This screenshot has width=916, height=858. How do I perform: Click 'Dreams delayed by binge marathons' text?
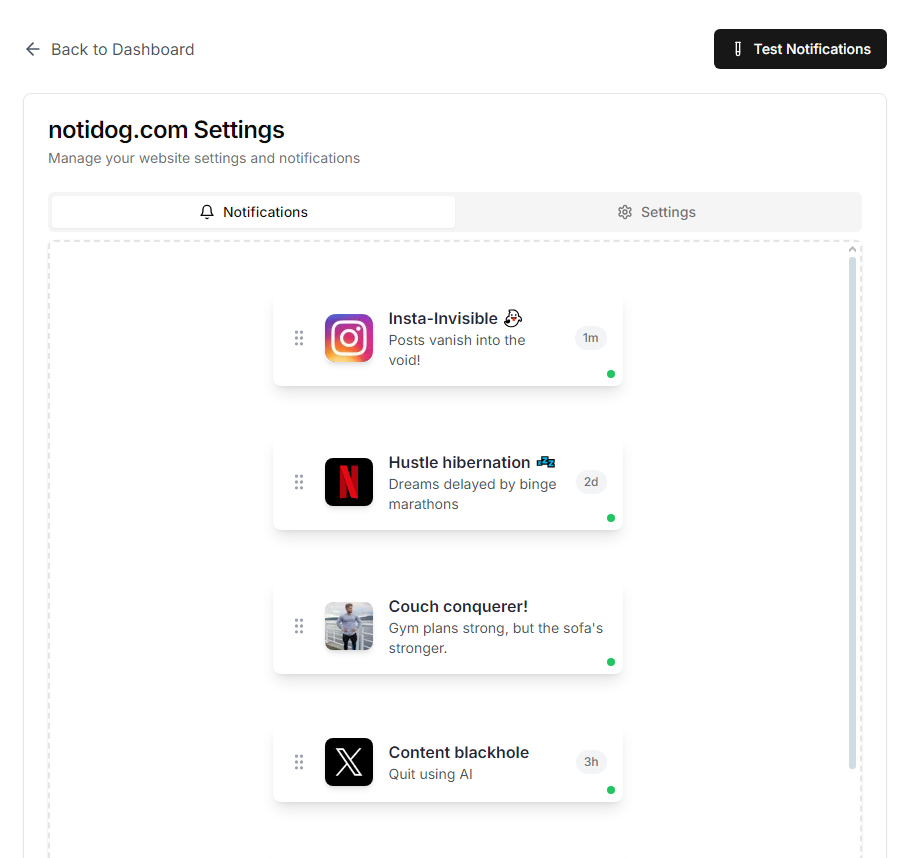(x=473, y=494)
